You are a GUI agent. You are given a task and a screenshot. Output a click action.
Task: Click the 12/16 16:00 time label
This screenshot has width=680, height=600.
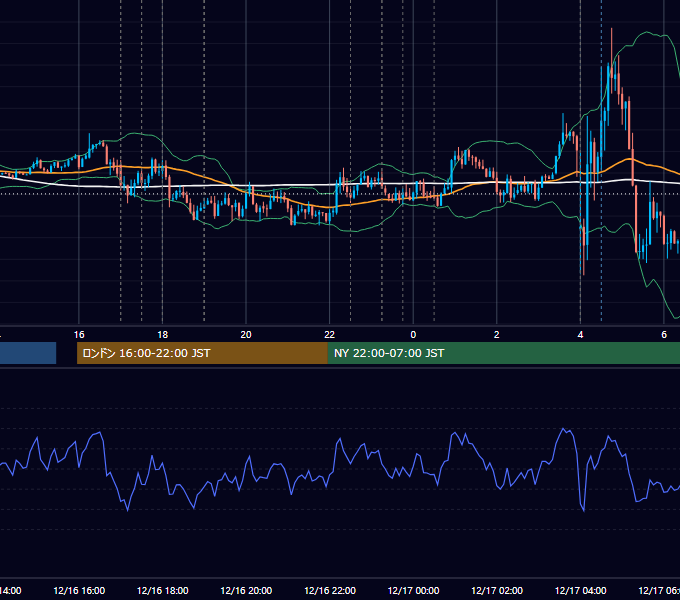point(79,590)
